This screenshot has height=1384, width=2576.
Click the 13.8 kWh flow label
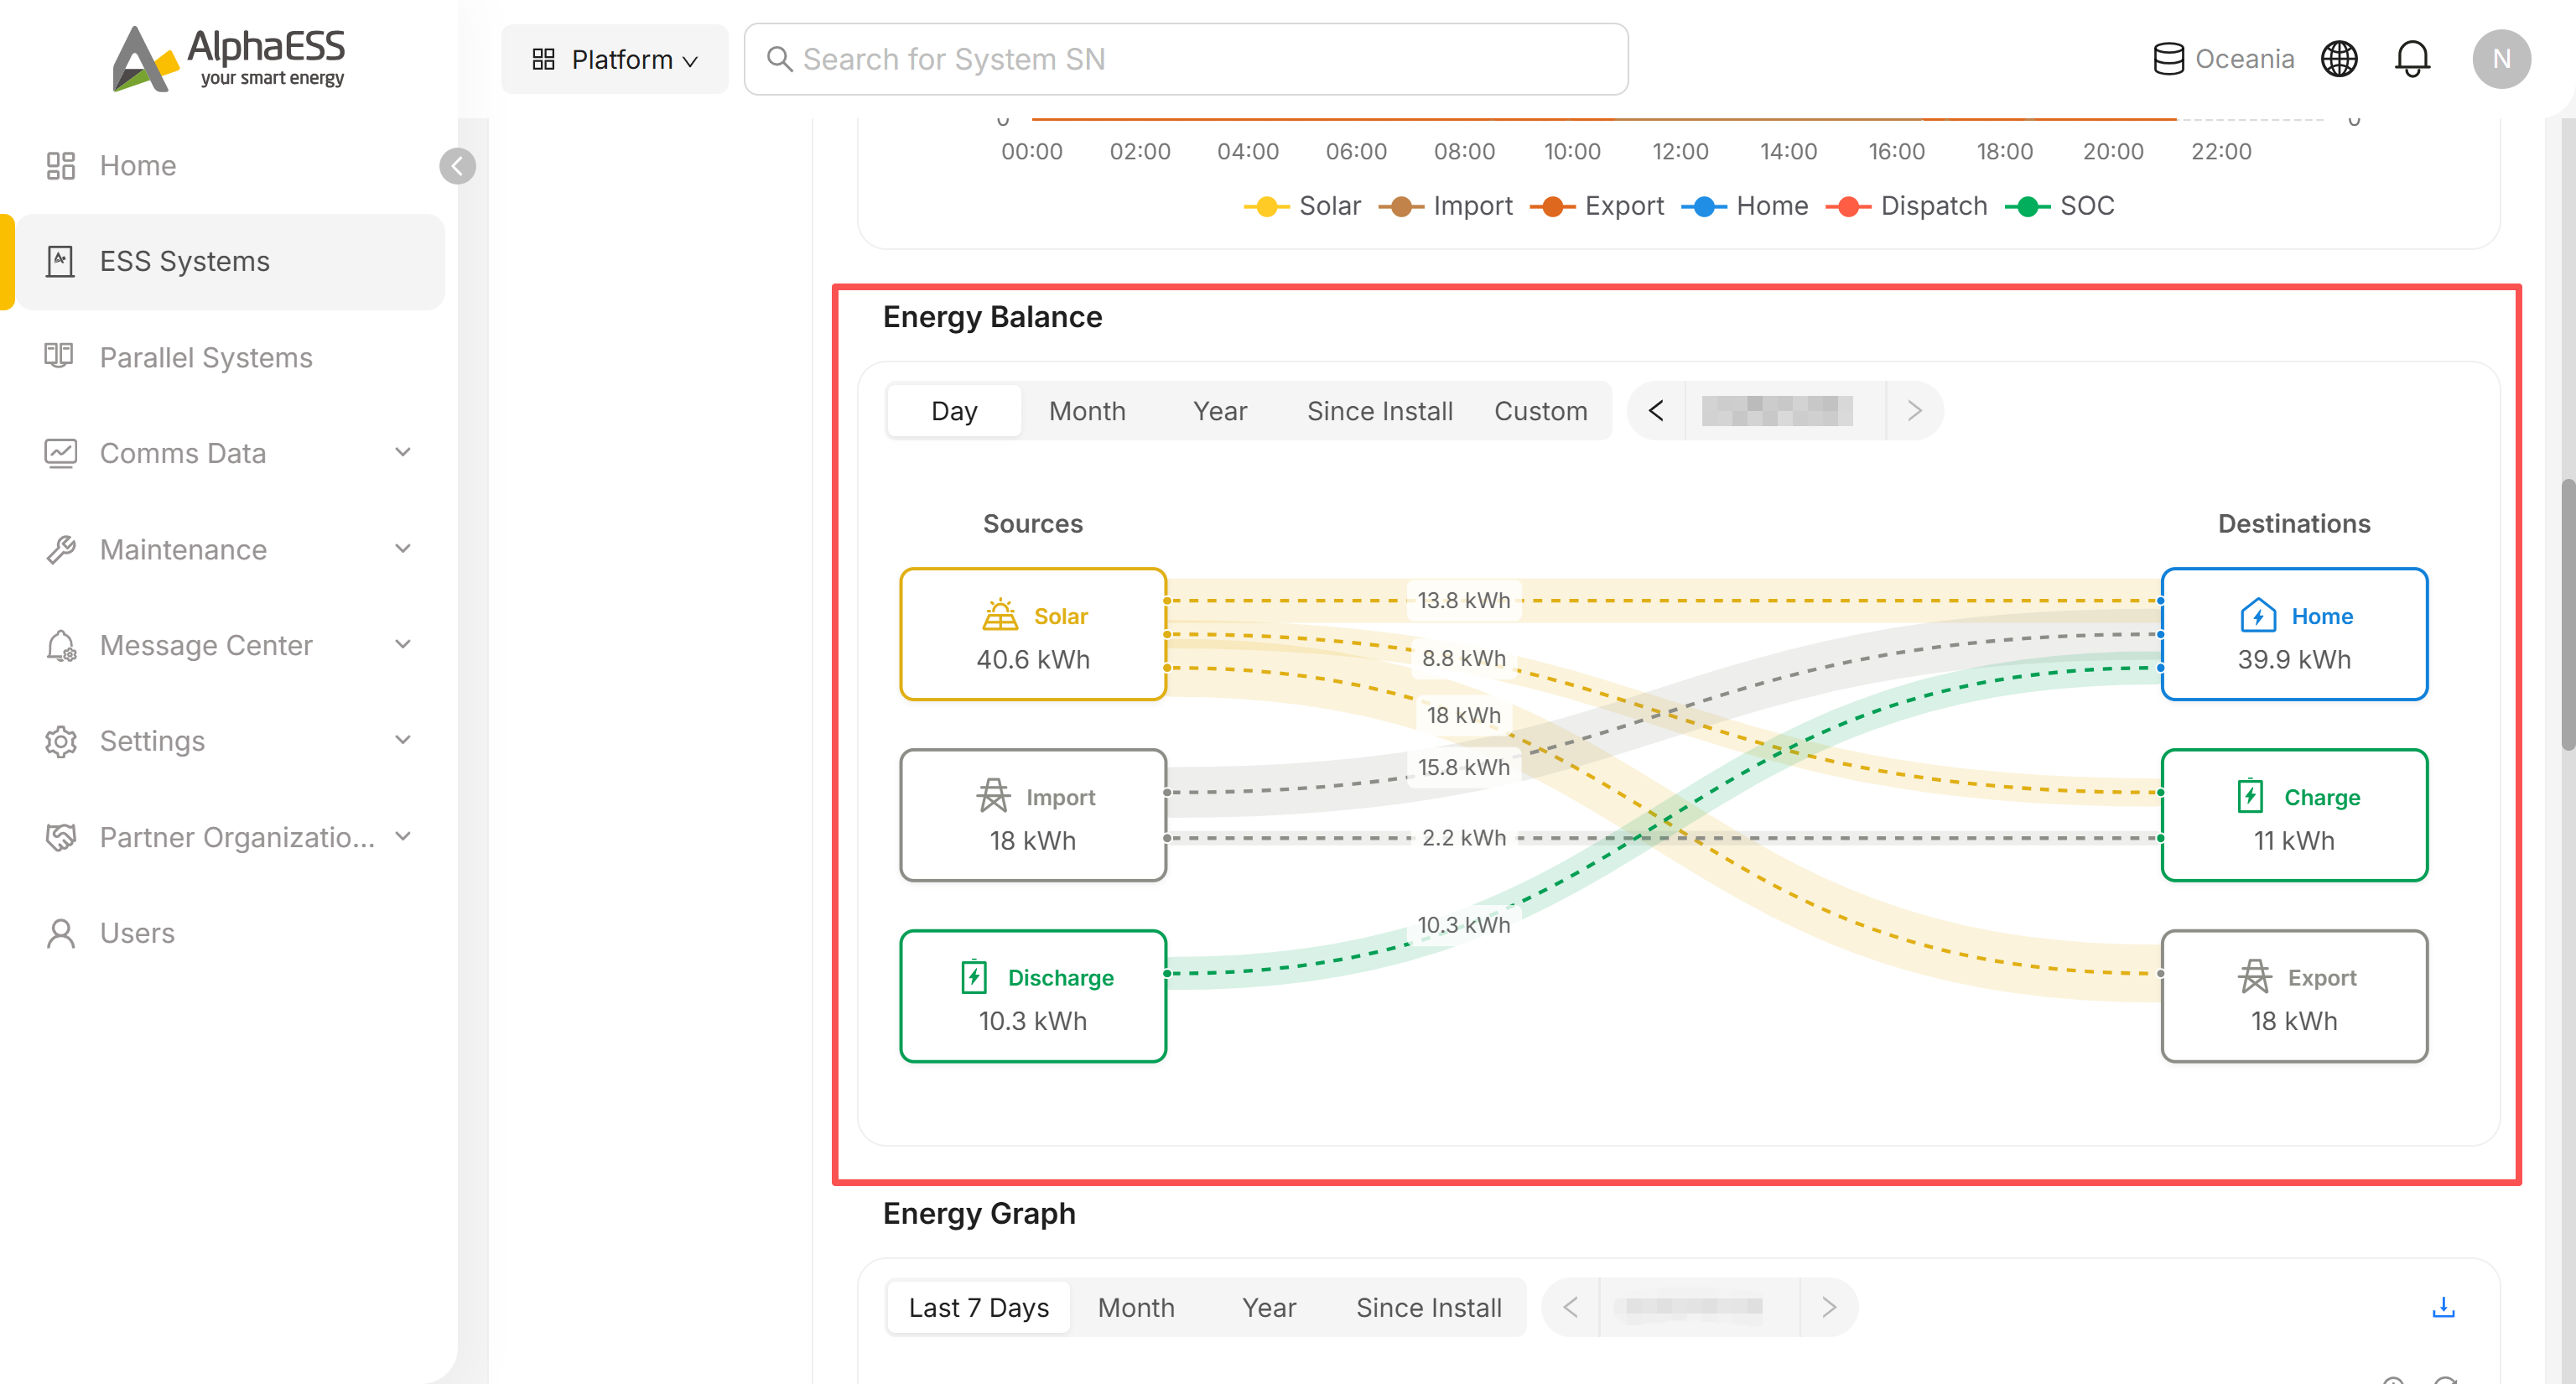1463,600
